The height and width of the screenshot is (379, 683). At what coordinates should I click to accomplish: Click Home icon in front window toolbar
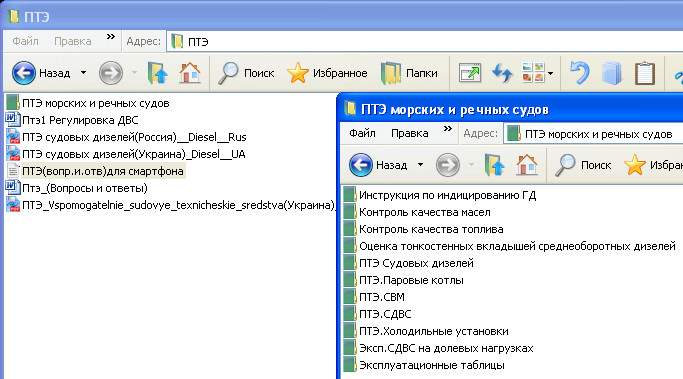pos(527,165)
